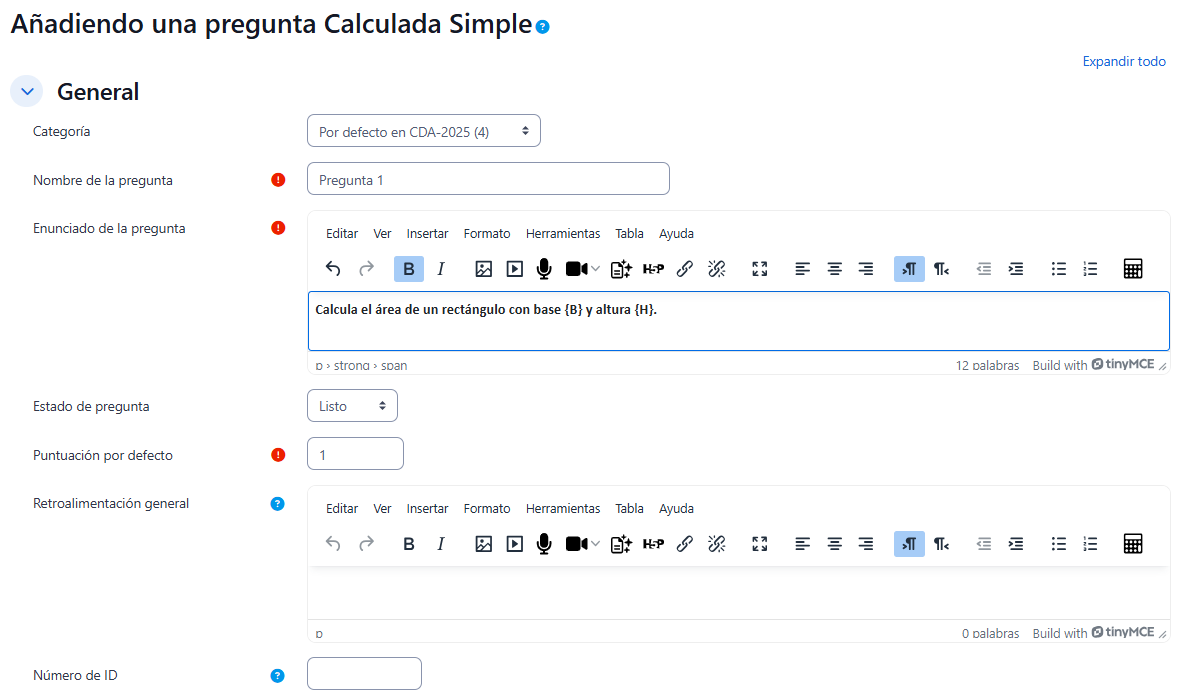Click the Expandir todo link
Viewport: 1179px width, 697px height.
pos(1124,62)
